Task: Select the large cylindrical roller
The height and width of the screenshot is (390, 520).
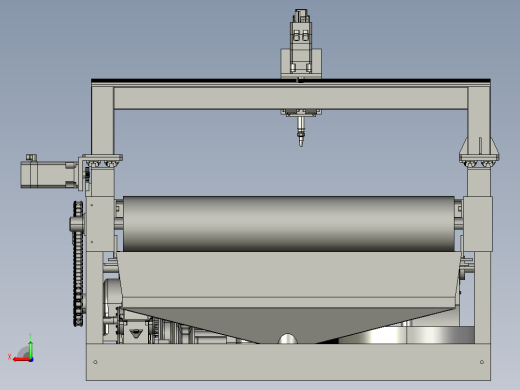Action: 289,224
